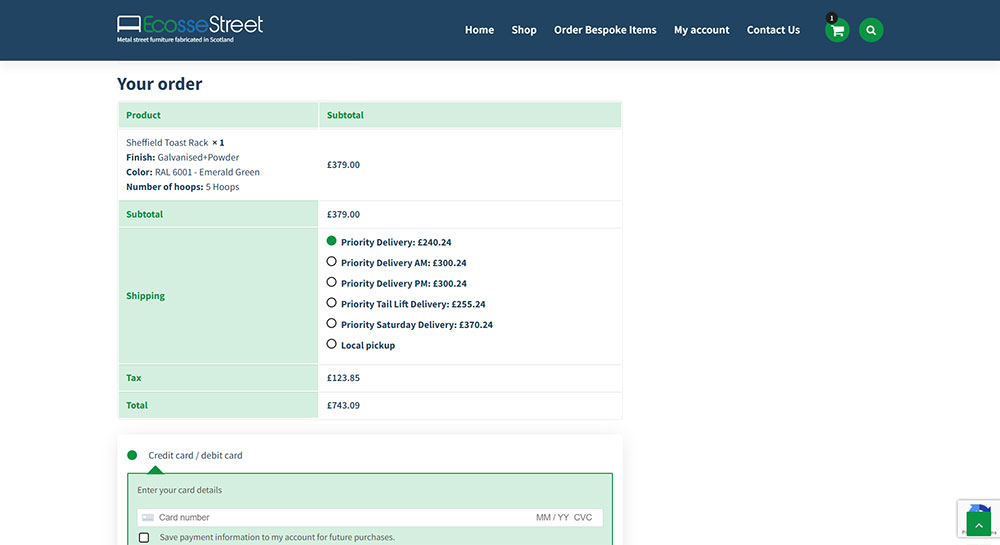Click the Total row label

pos(136,405)
